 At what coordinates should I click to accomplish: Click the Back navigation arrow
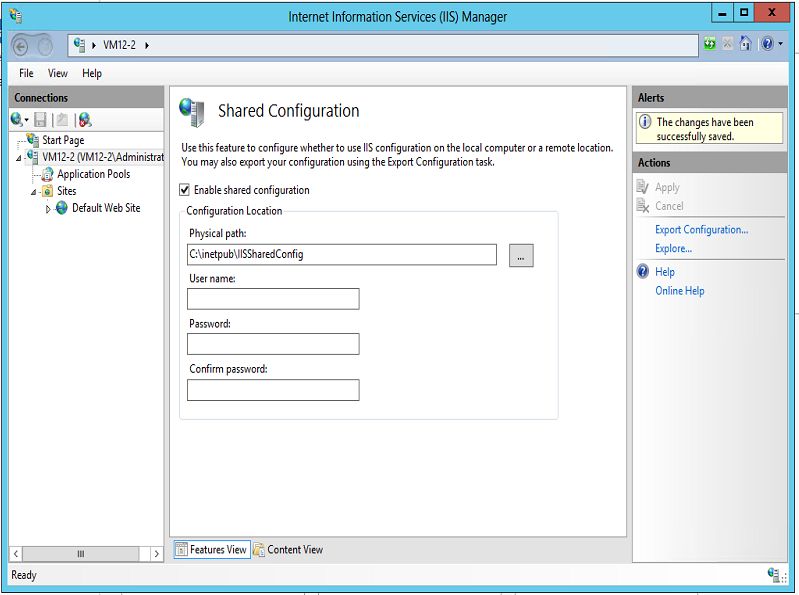[20, 46]
